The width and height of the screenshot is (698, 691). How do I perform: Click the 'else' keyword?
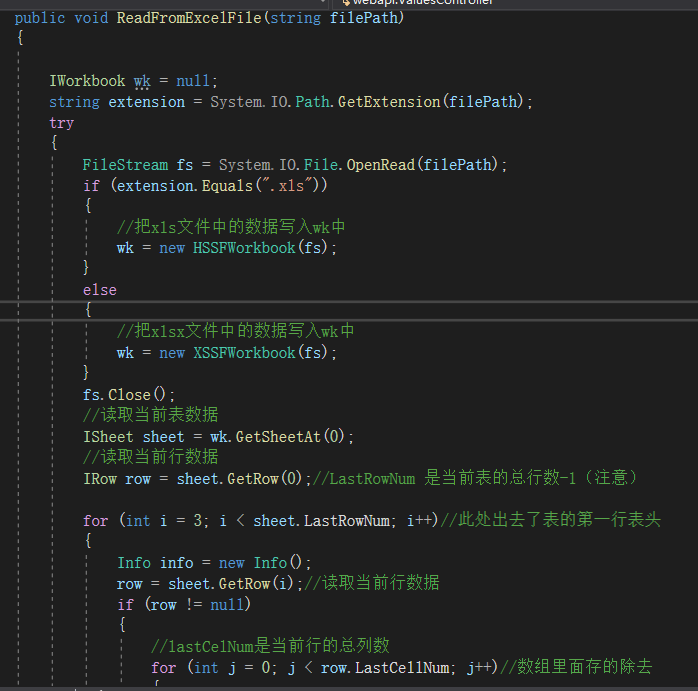(x=100, y=290)
